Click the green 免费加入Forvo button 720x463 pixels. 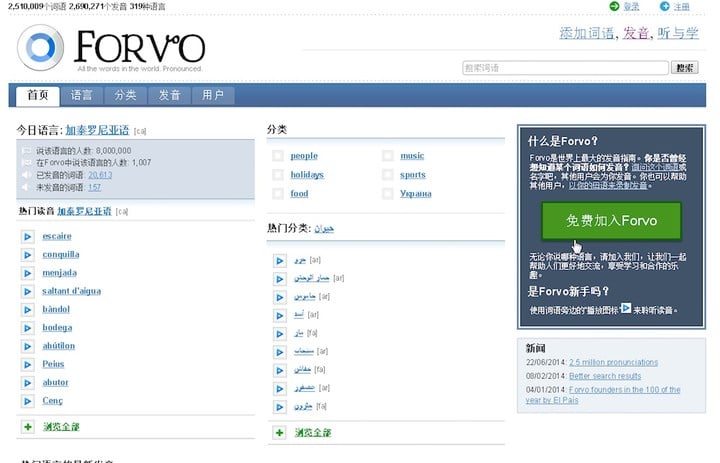tap(611, 221)
